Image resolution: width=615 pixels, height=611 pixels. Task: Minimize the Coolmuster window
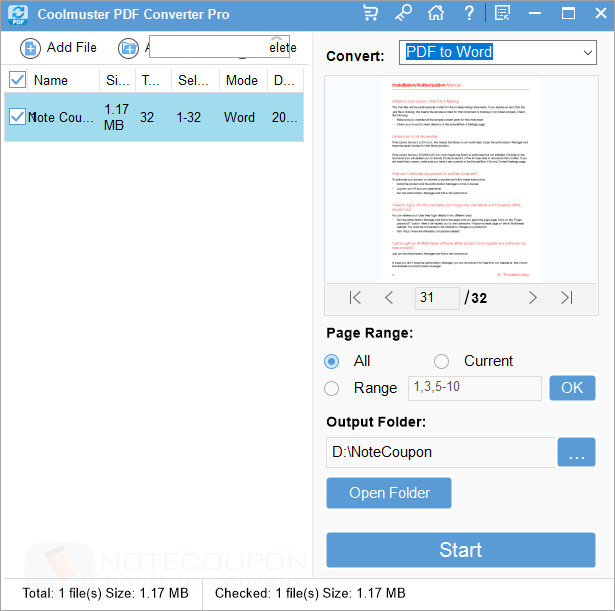[535, 13]
